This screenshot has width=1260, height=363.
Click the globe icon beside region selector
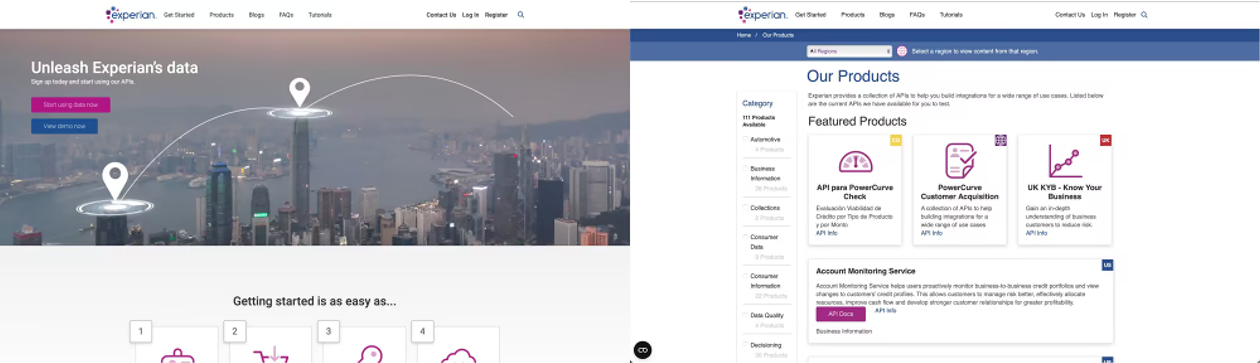pos(902,51)
